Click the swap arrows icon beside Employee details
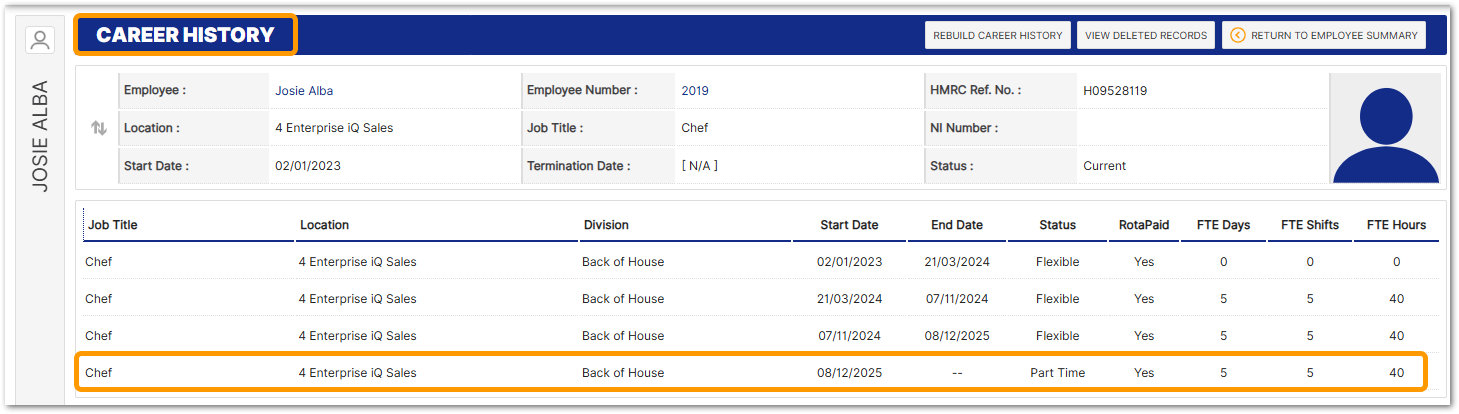This screenshot has width=1459, height=414. click(98, 128)
